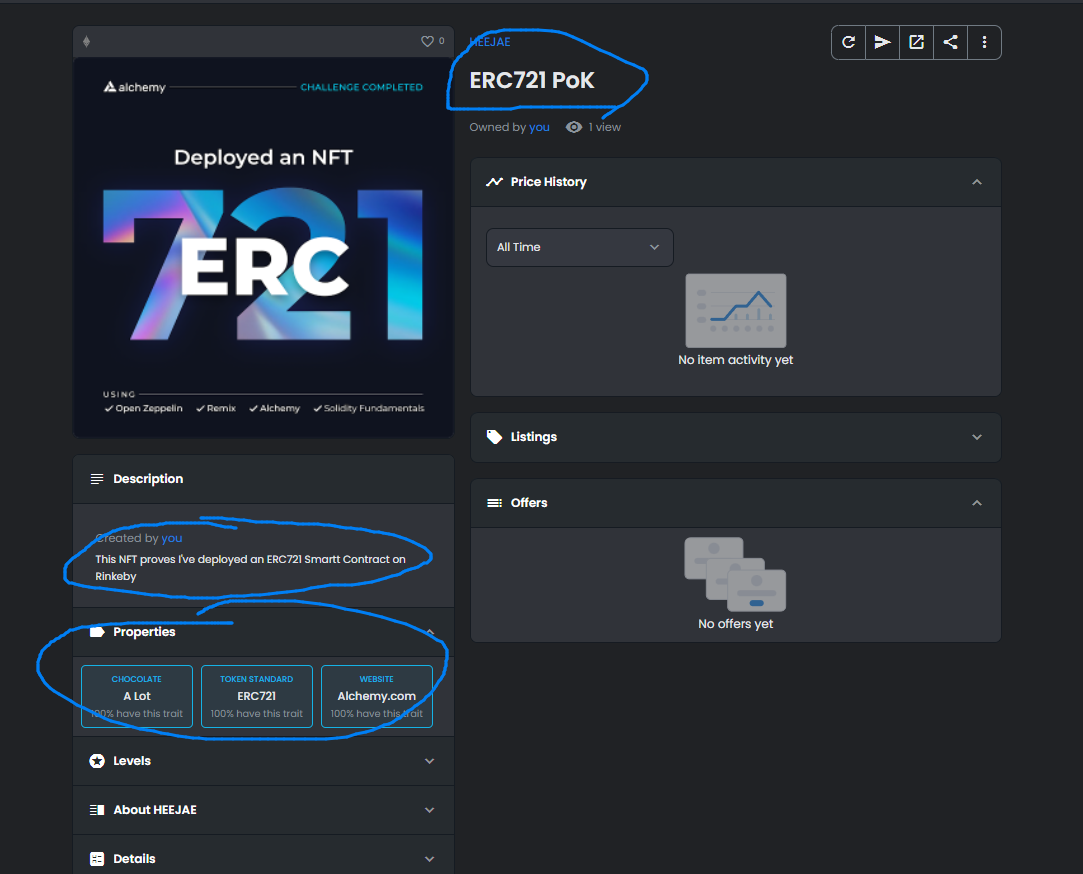Click the Price History chart icon
Screen dimensions: 1083x874
[495, 182]
